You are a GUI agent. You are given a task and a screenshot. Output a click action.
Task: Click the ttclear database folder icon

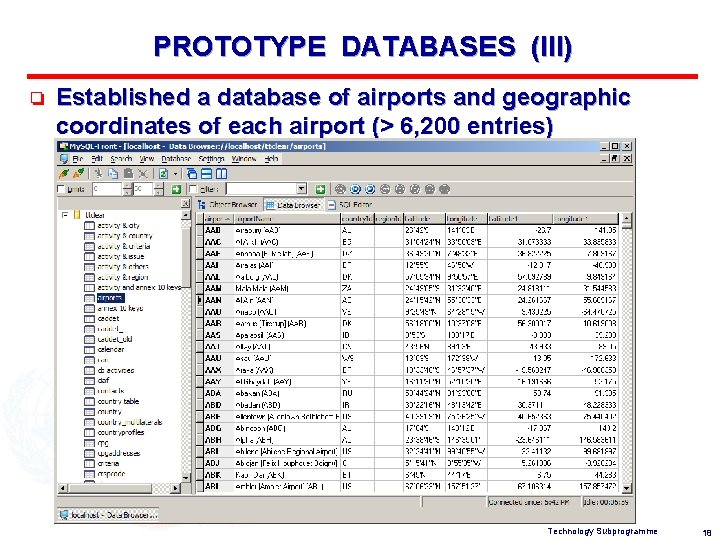pyautogui.click(x=77, y=215)
